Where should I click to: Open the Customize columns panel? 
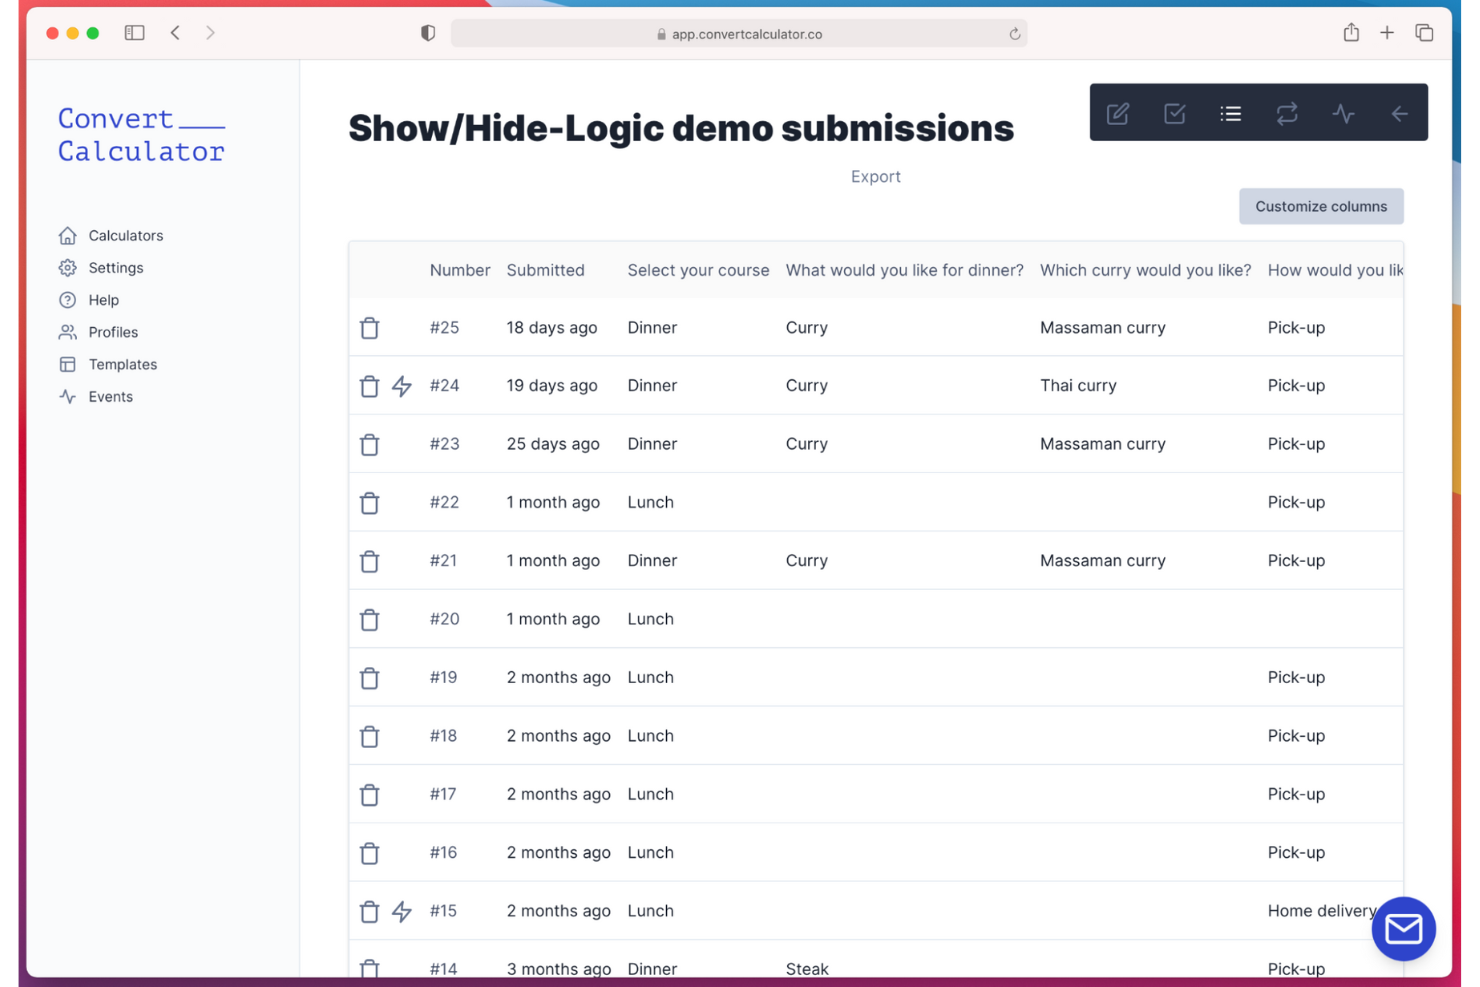(1321, 206)
